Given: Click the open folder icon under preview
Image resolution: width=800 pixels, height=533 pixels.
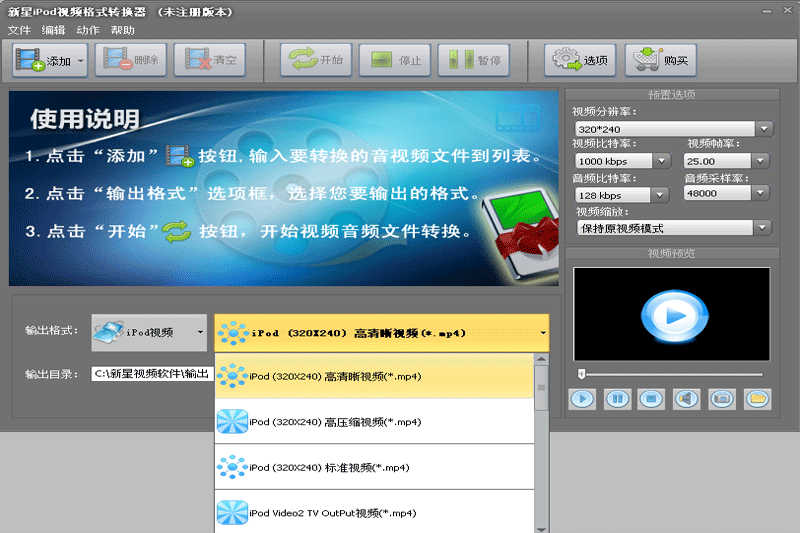Looking at the screenshot, I should [758, 399].
